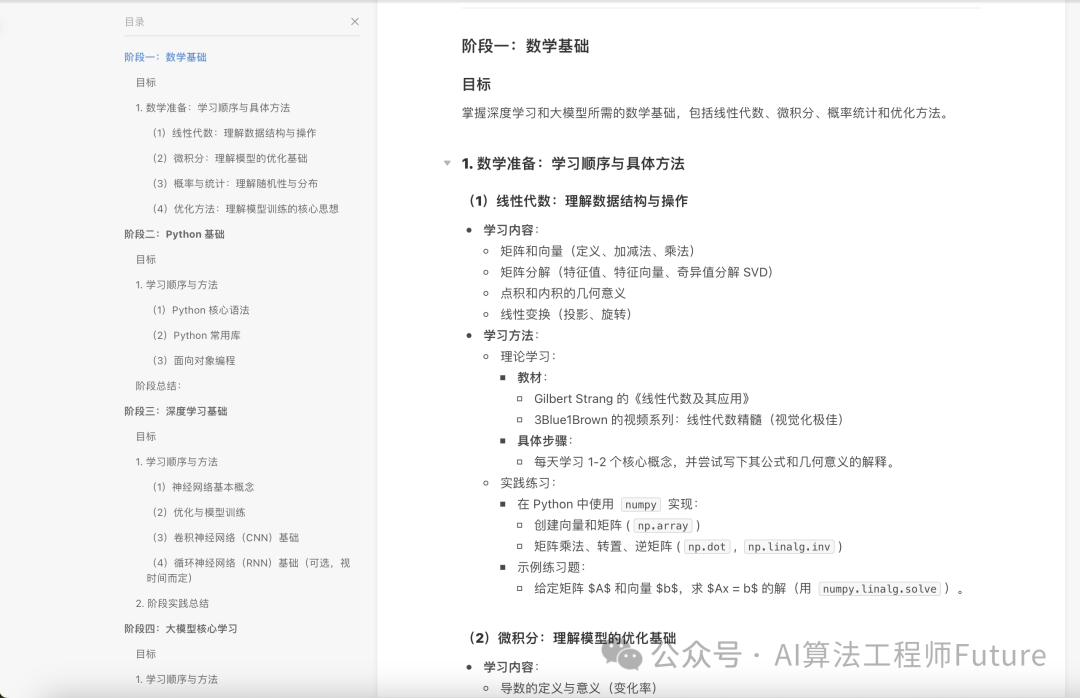The height and width of the screenshot is (698, 1080).
Task: Click the 目标 heading in the document
Action: (x=476, y=85)
